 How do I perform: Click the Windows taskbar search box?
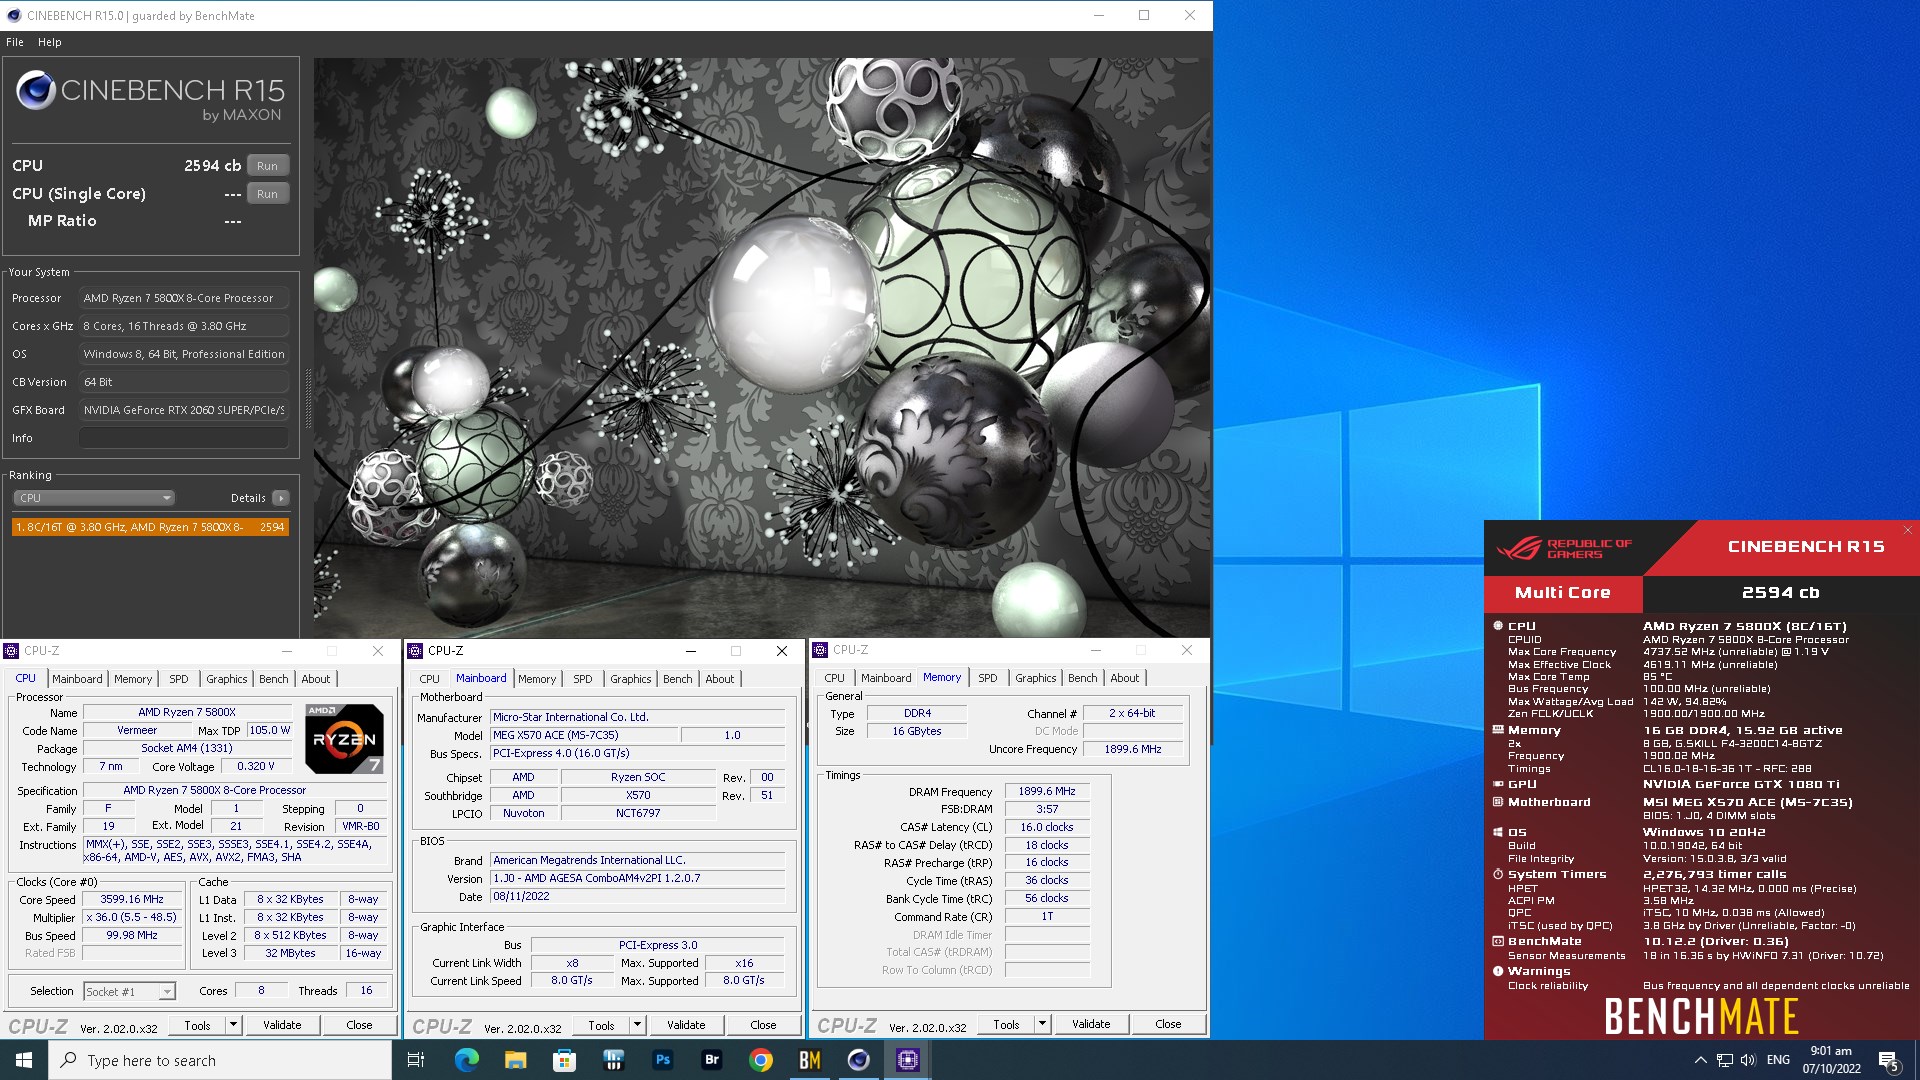220,1060
